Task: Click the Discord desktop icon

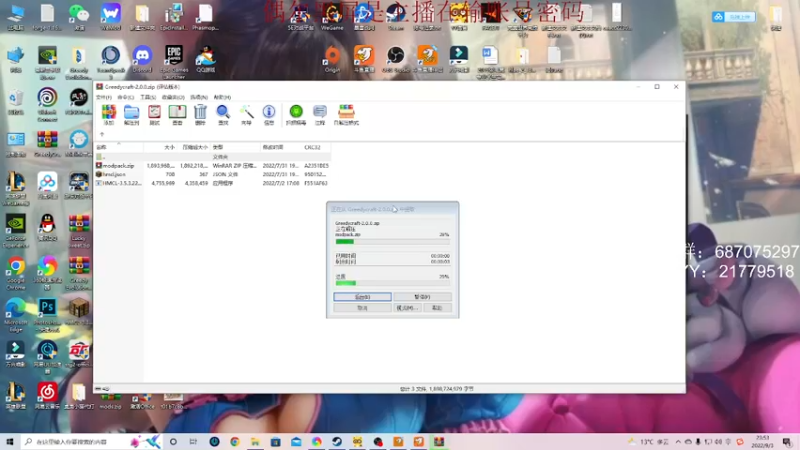Action: 142,60
